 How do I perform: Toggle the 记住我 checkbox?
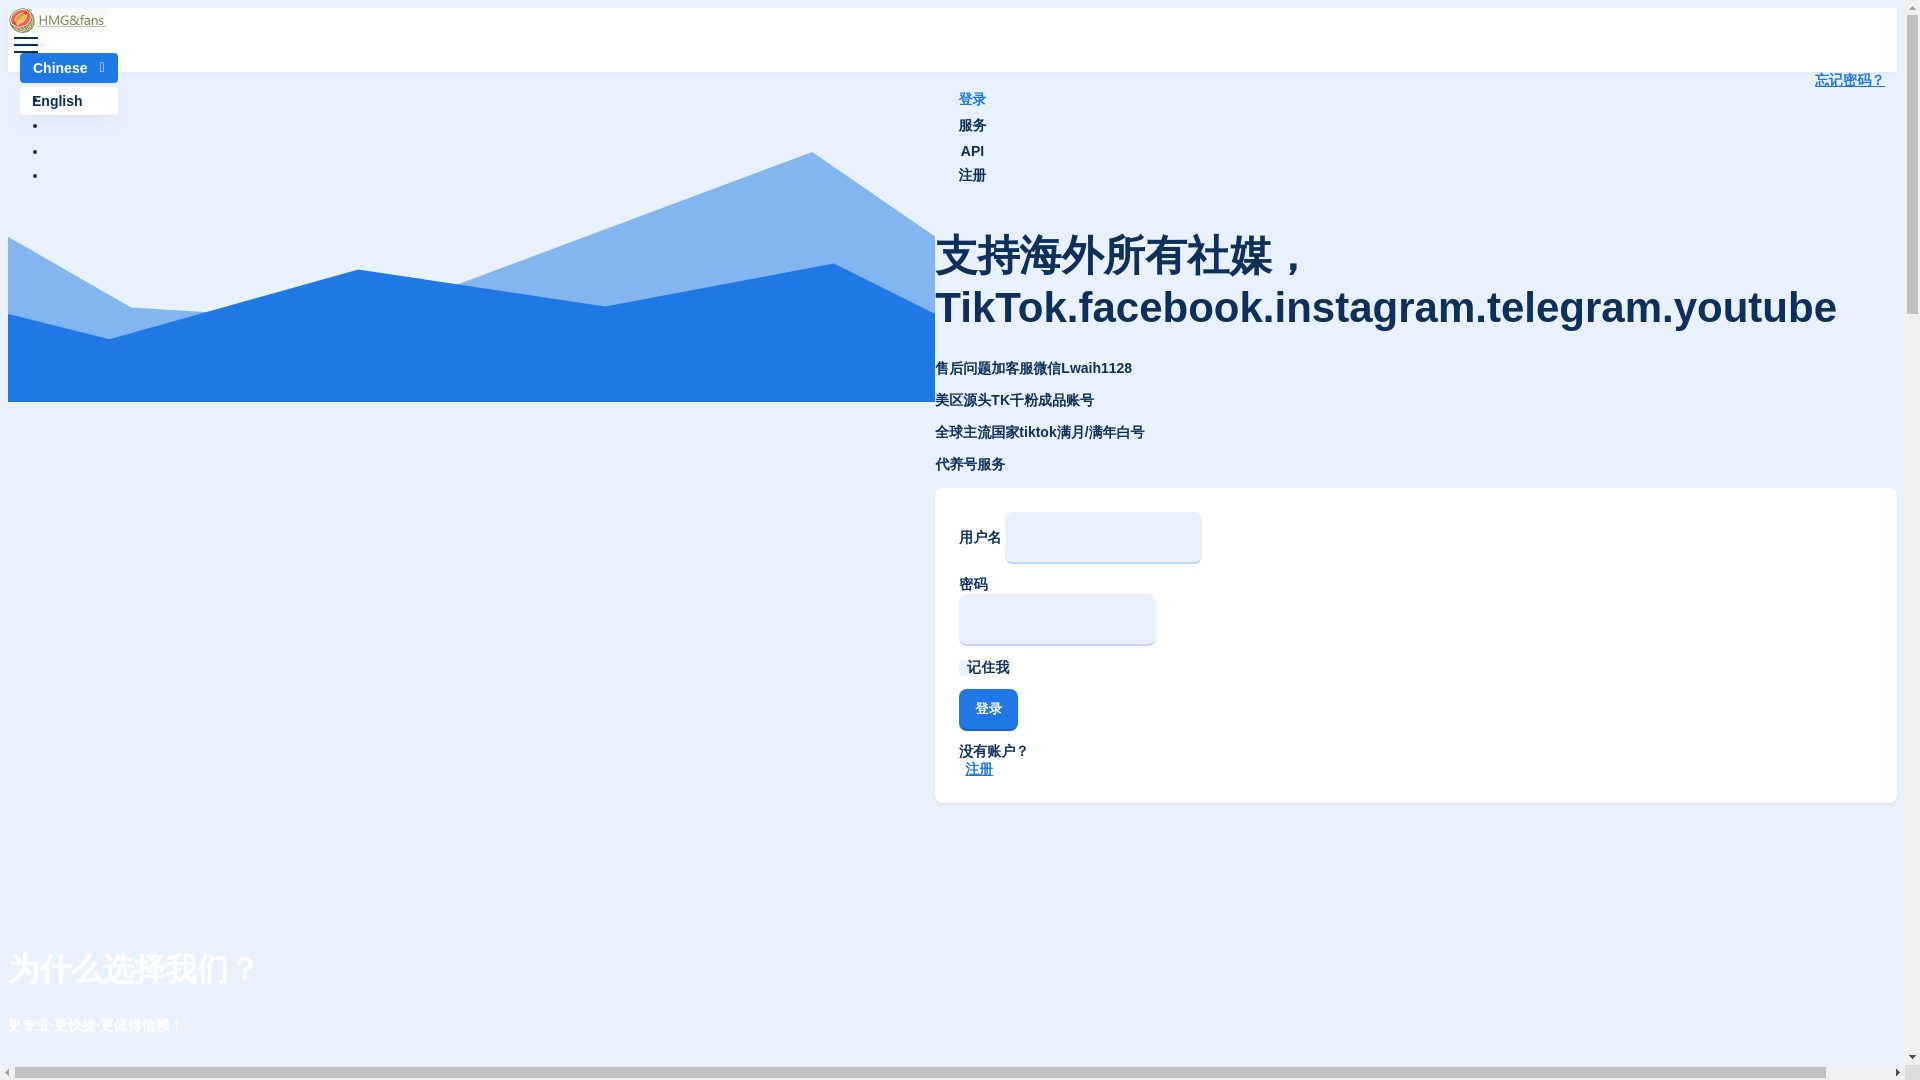(963, 668)
